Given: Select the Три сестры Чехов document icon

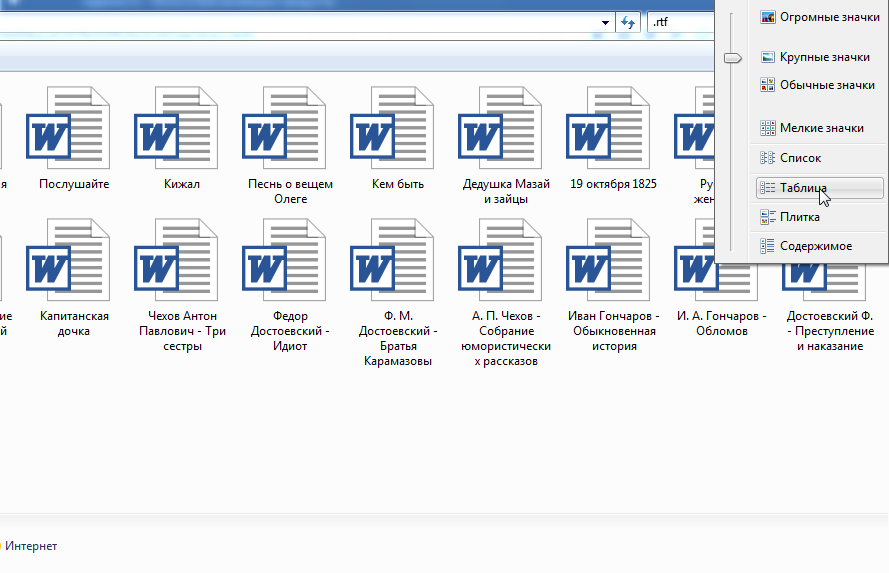Looking at the screenshot, I should point(176,260).
